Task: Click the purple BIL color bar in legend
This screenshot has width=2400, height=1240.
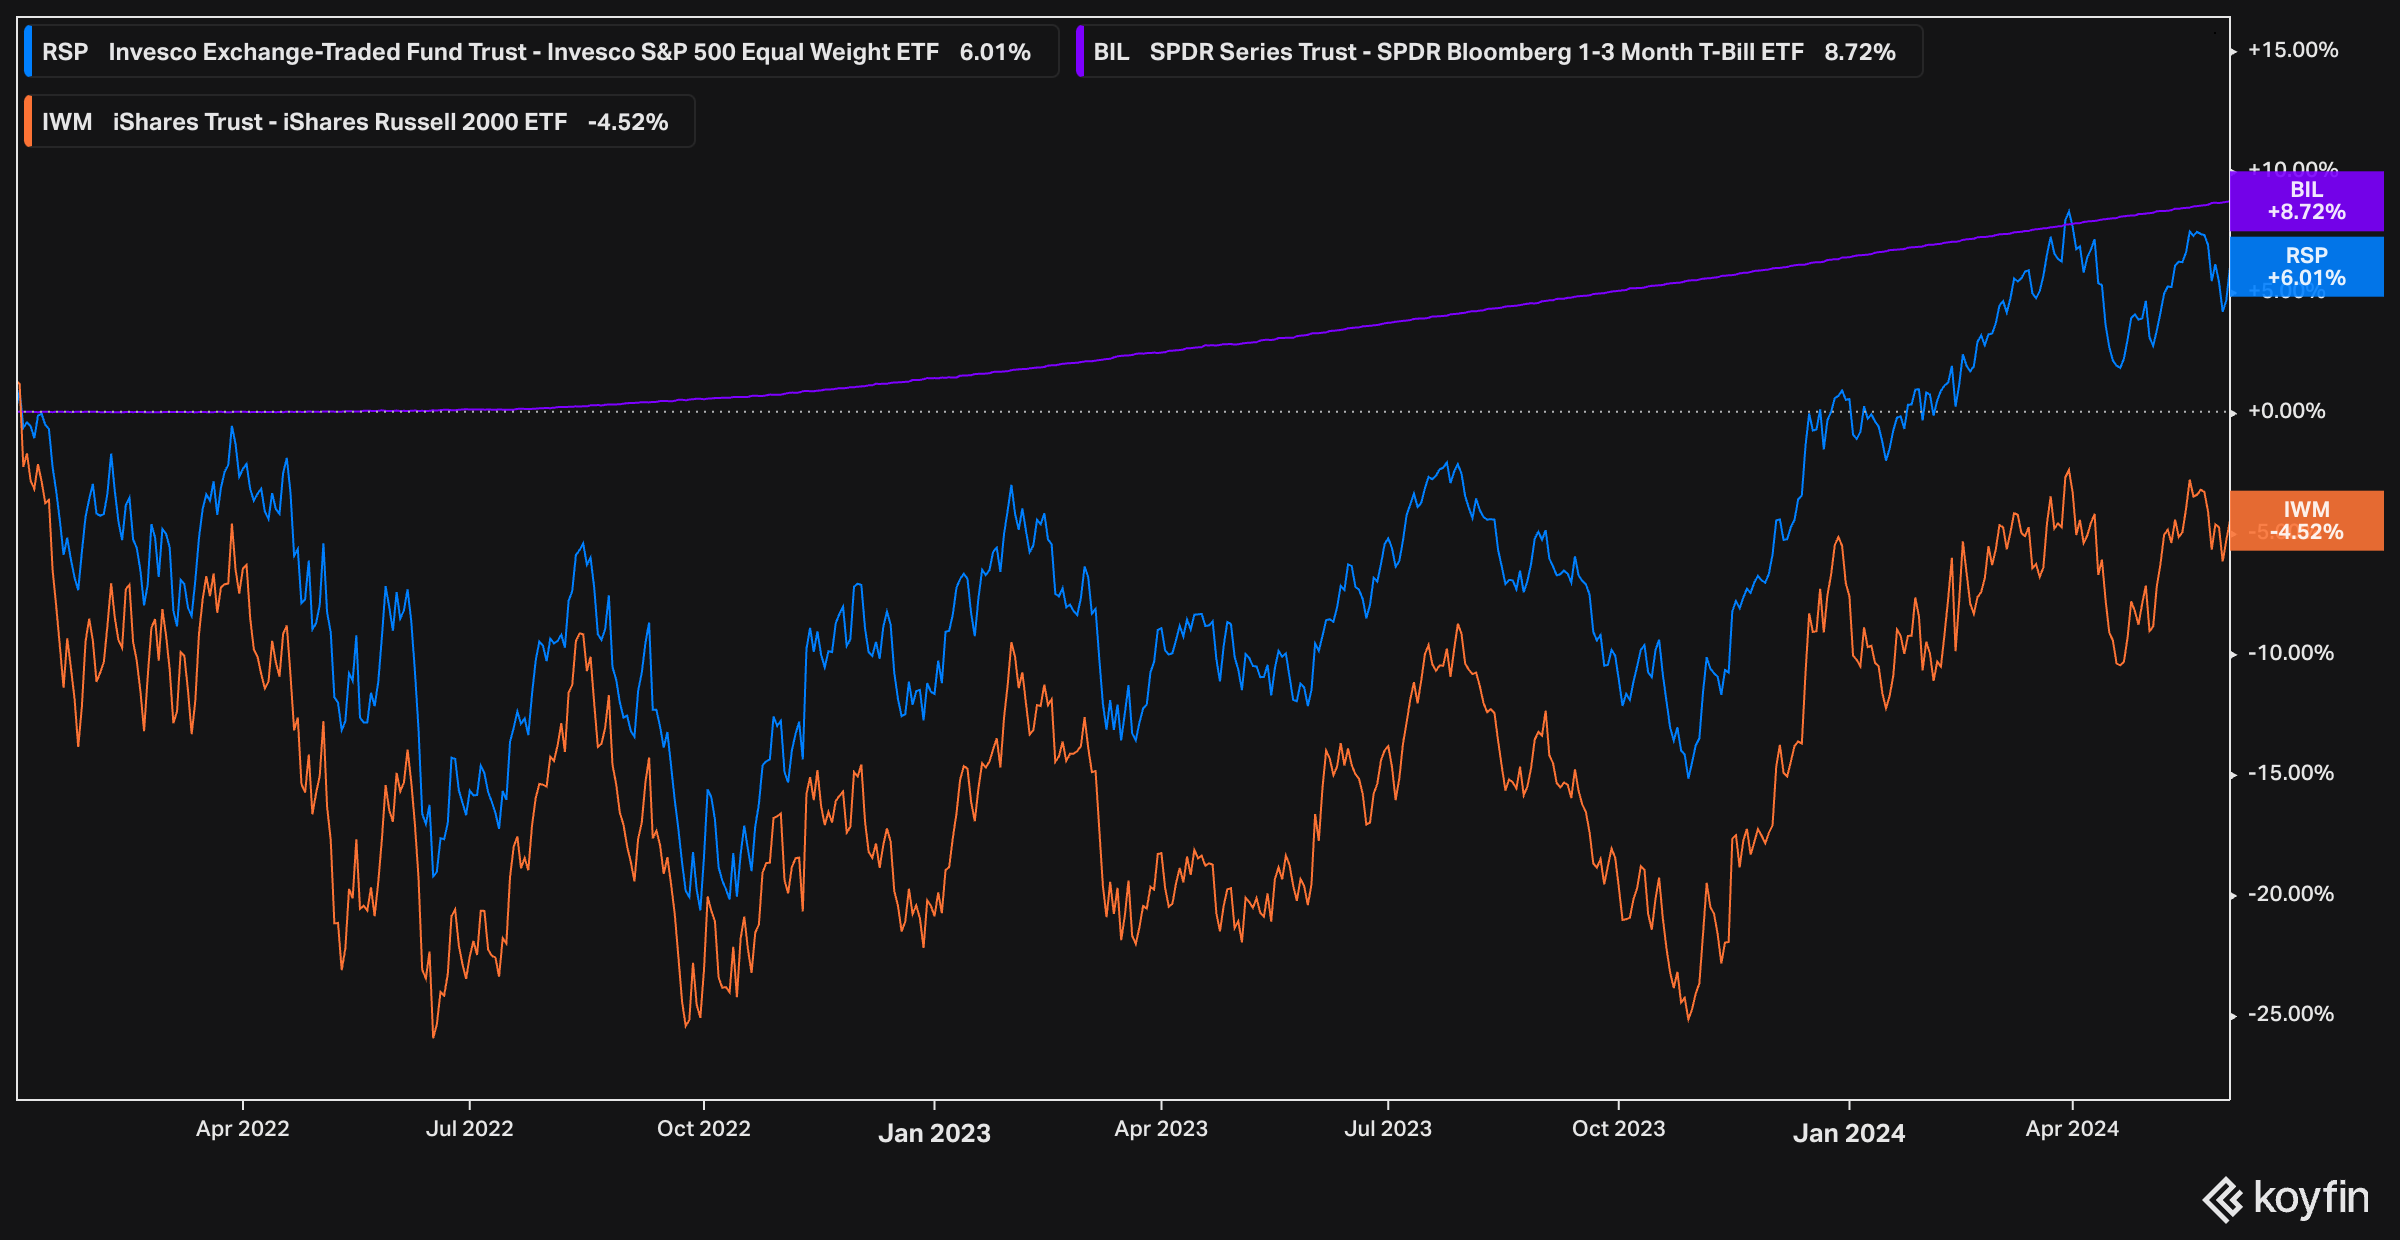Action: click(x=1080, y=52)
